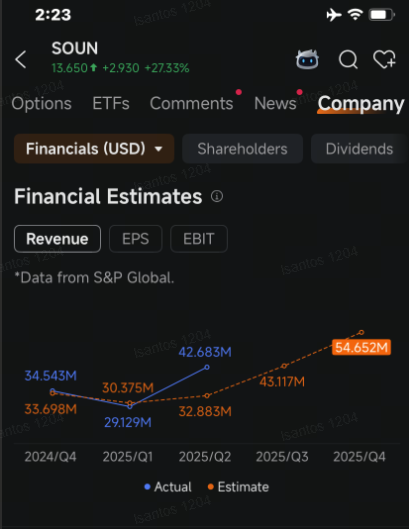The width and height of the screenshot is (409, 529).
Task: Tap the 43.117M estimate value
Action: coord(282,382)
